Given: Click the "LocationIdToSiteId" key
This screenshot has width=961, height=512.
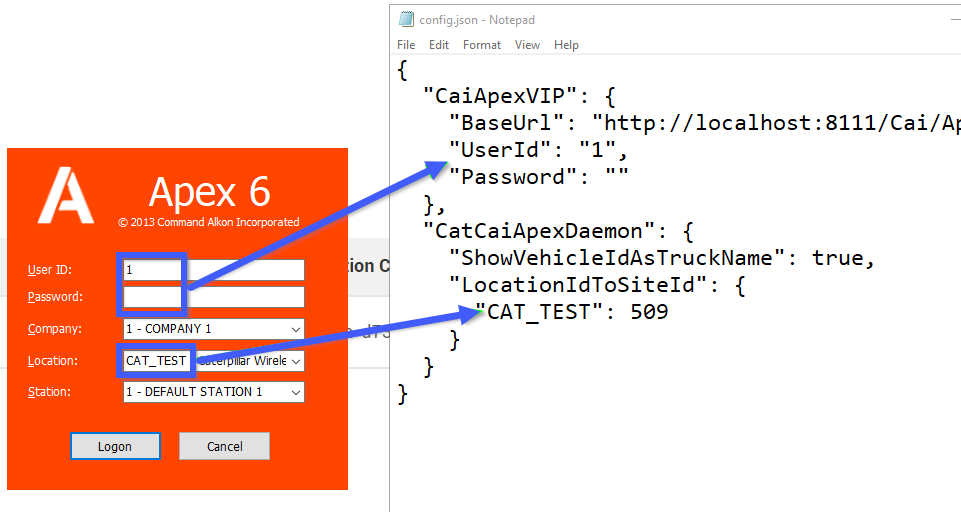Looking at the screenshot, I should coord(578,285).
